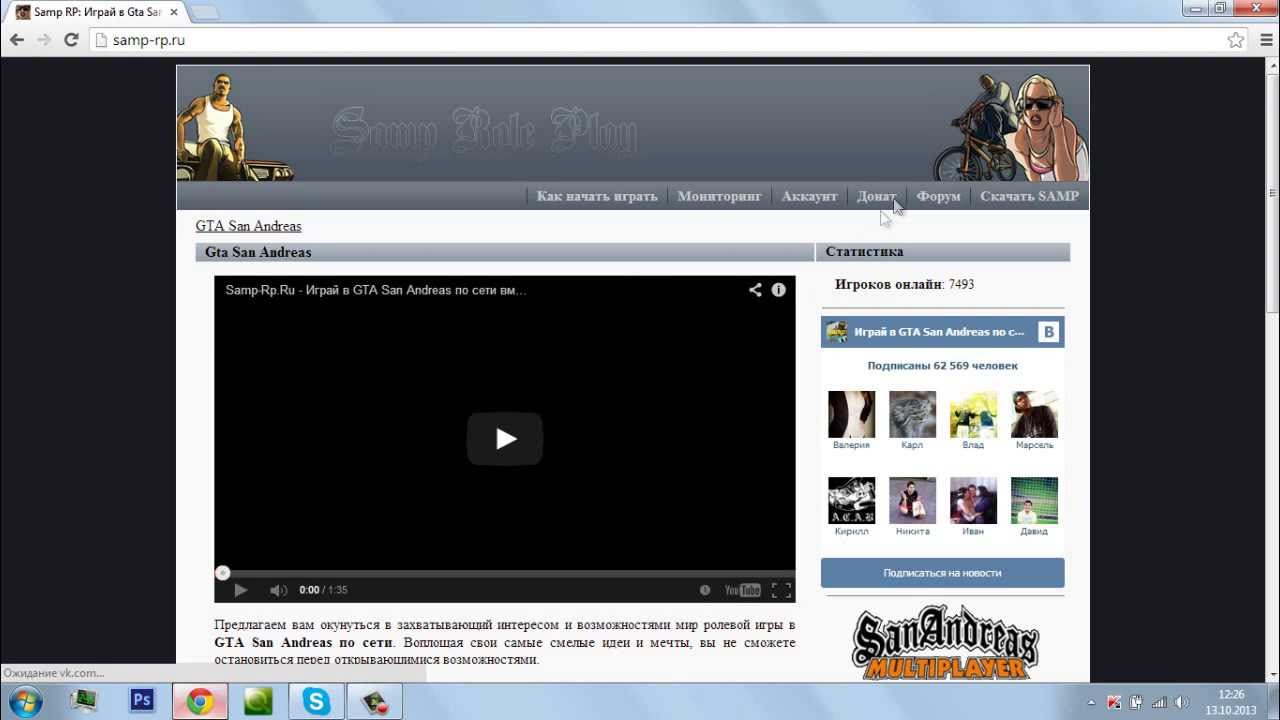Open the VK group title 'Играй в GTA San Andreas'

(x=939, y=332)
